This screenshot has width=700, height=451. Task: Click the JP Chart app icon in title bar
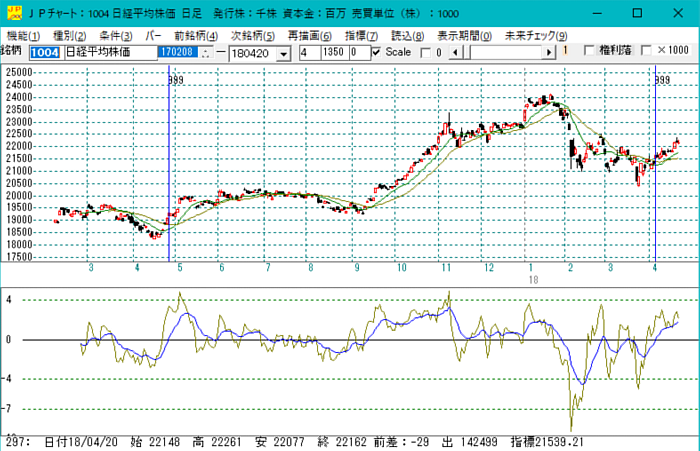coord(10,11)
